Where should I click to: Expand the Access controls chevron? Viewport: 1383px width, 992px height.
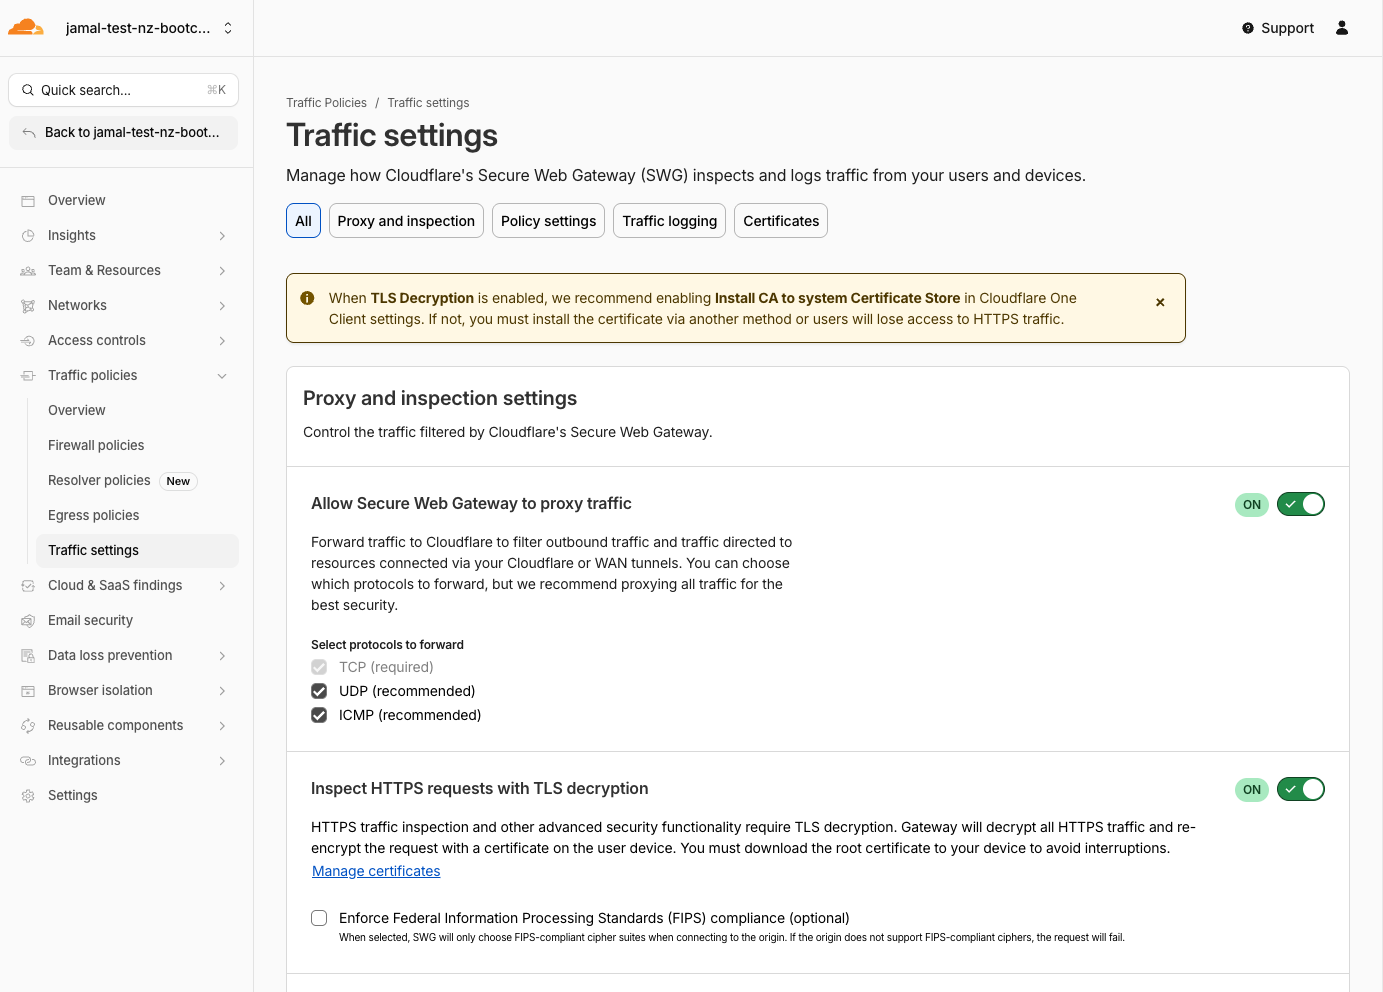point(222,341)
